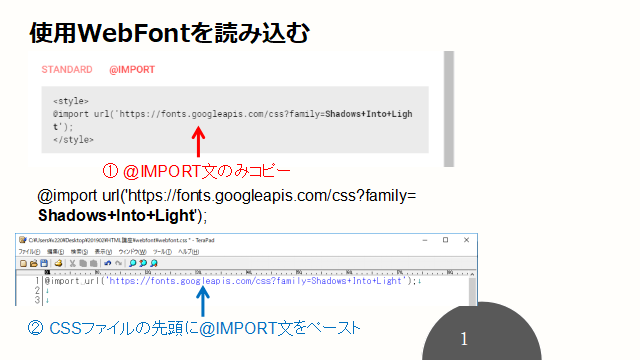Image resolution: width=640 pixels, height=360 pixels.
Task: Open ツール(T) menu in TeraPad
Action: (x=162, y=252)
